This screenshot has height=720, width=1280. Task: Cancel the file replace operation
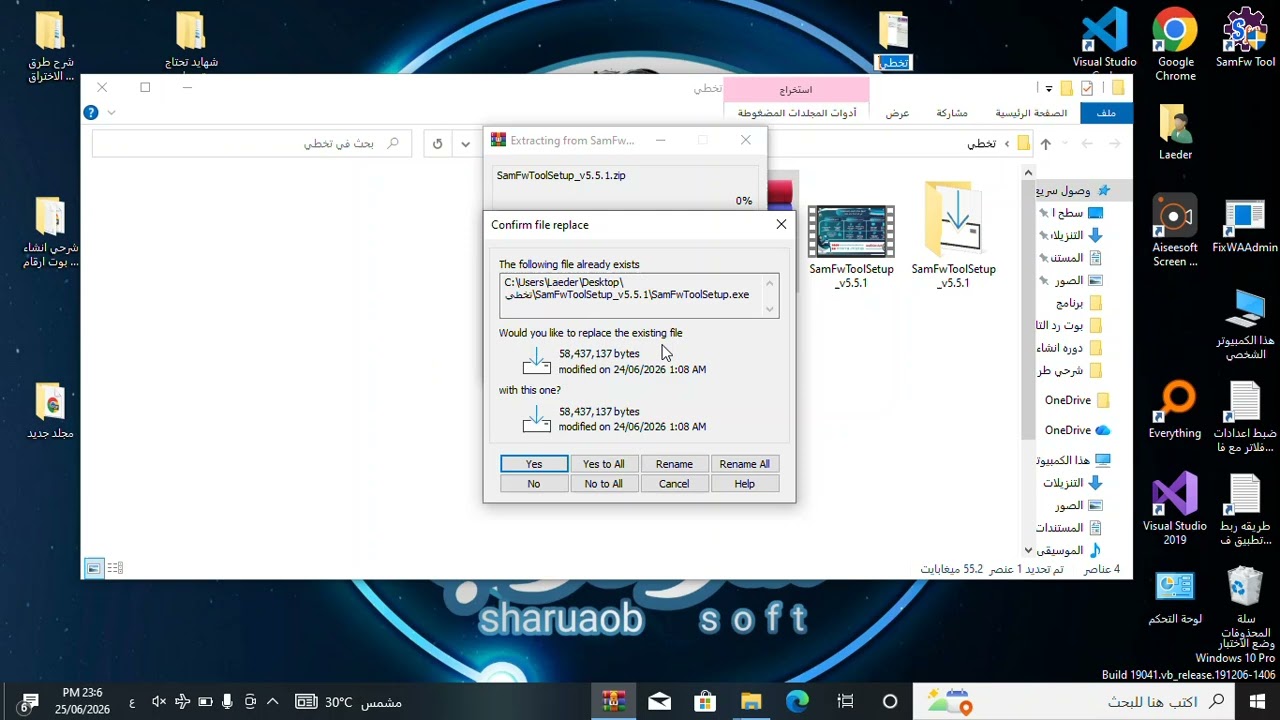674,484
